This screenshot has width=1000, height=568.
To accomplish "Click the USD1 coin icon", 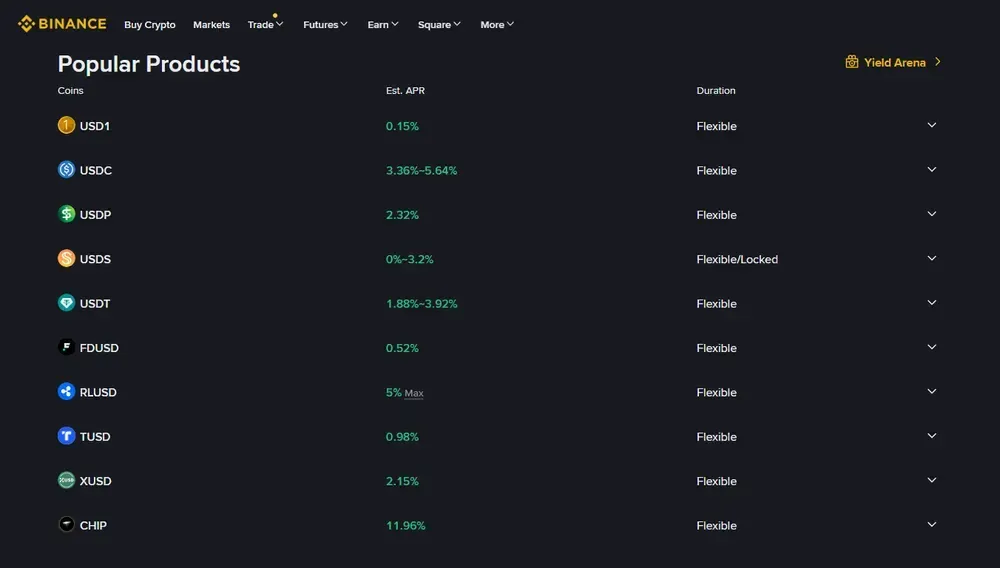I will click(x=66, y=125).
